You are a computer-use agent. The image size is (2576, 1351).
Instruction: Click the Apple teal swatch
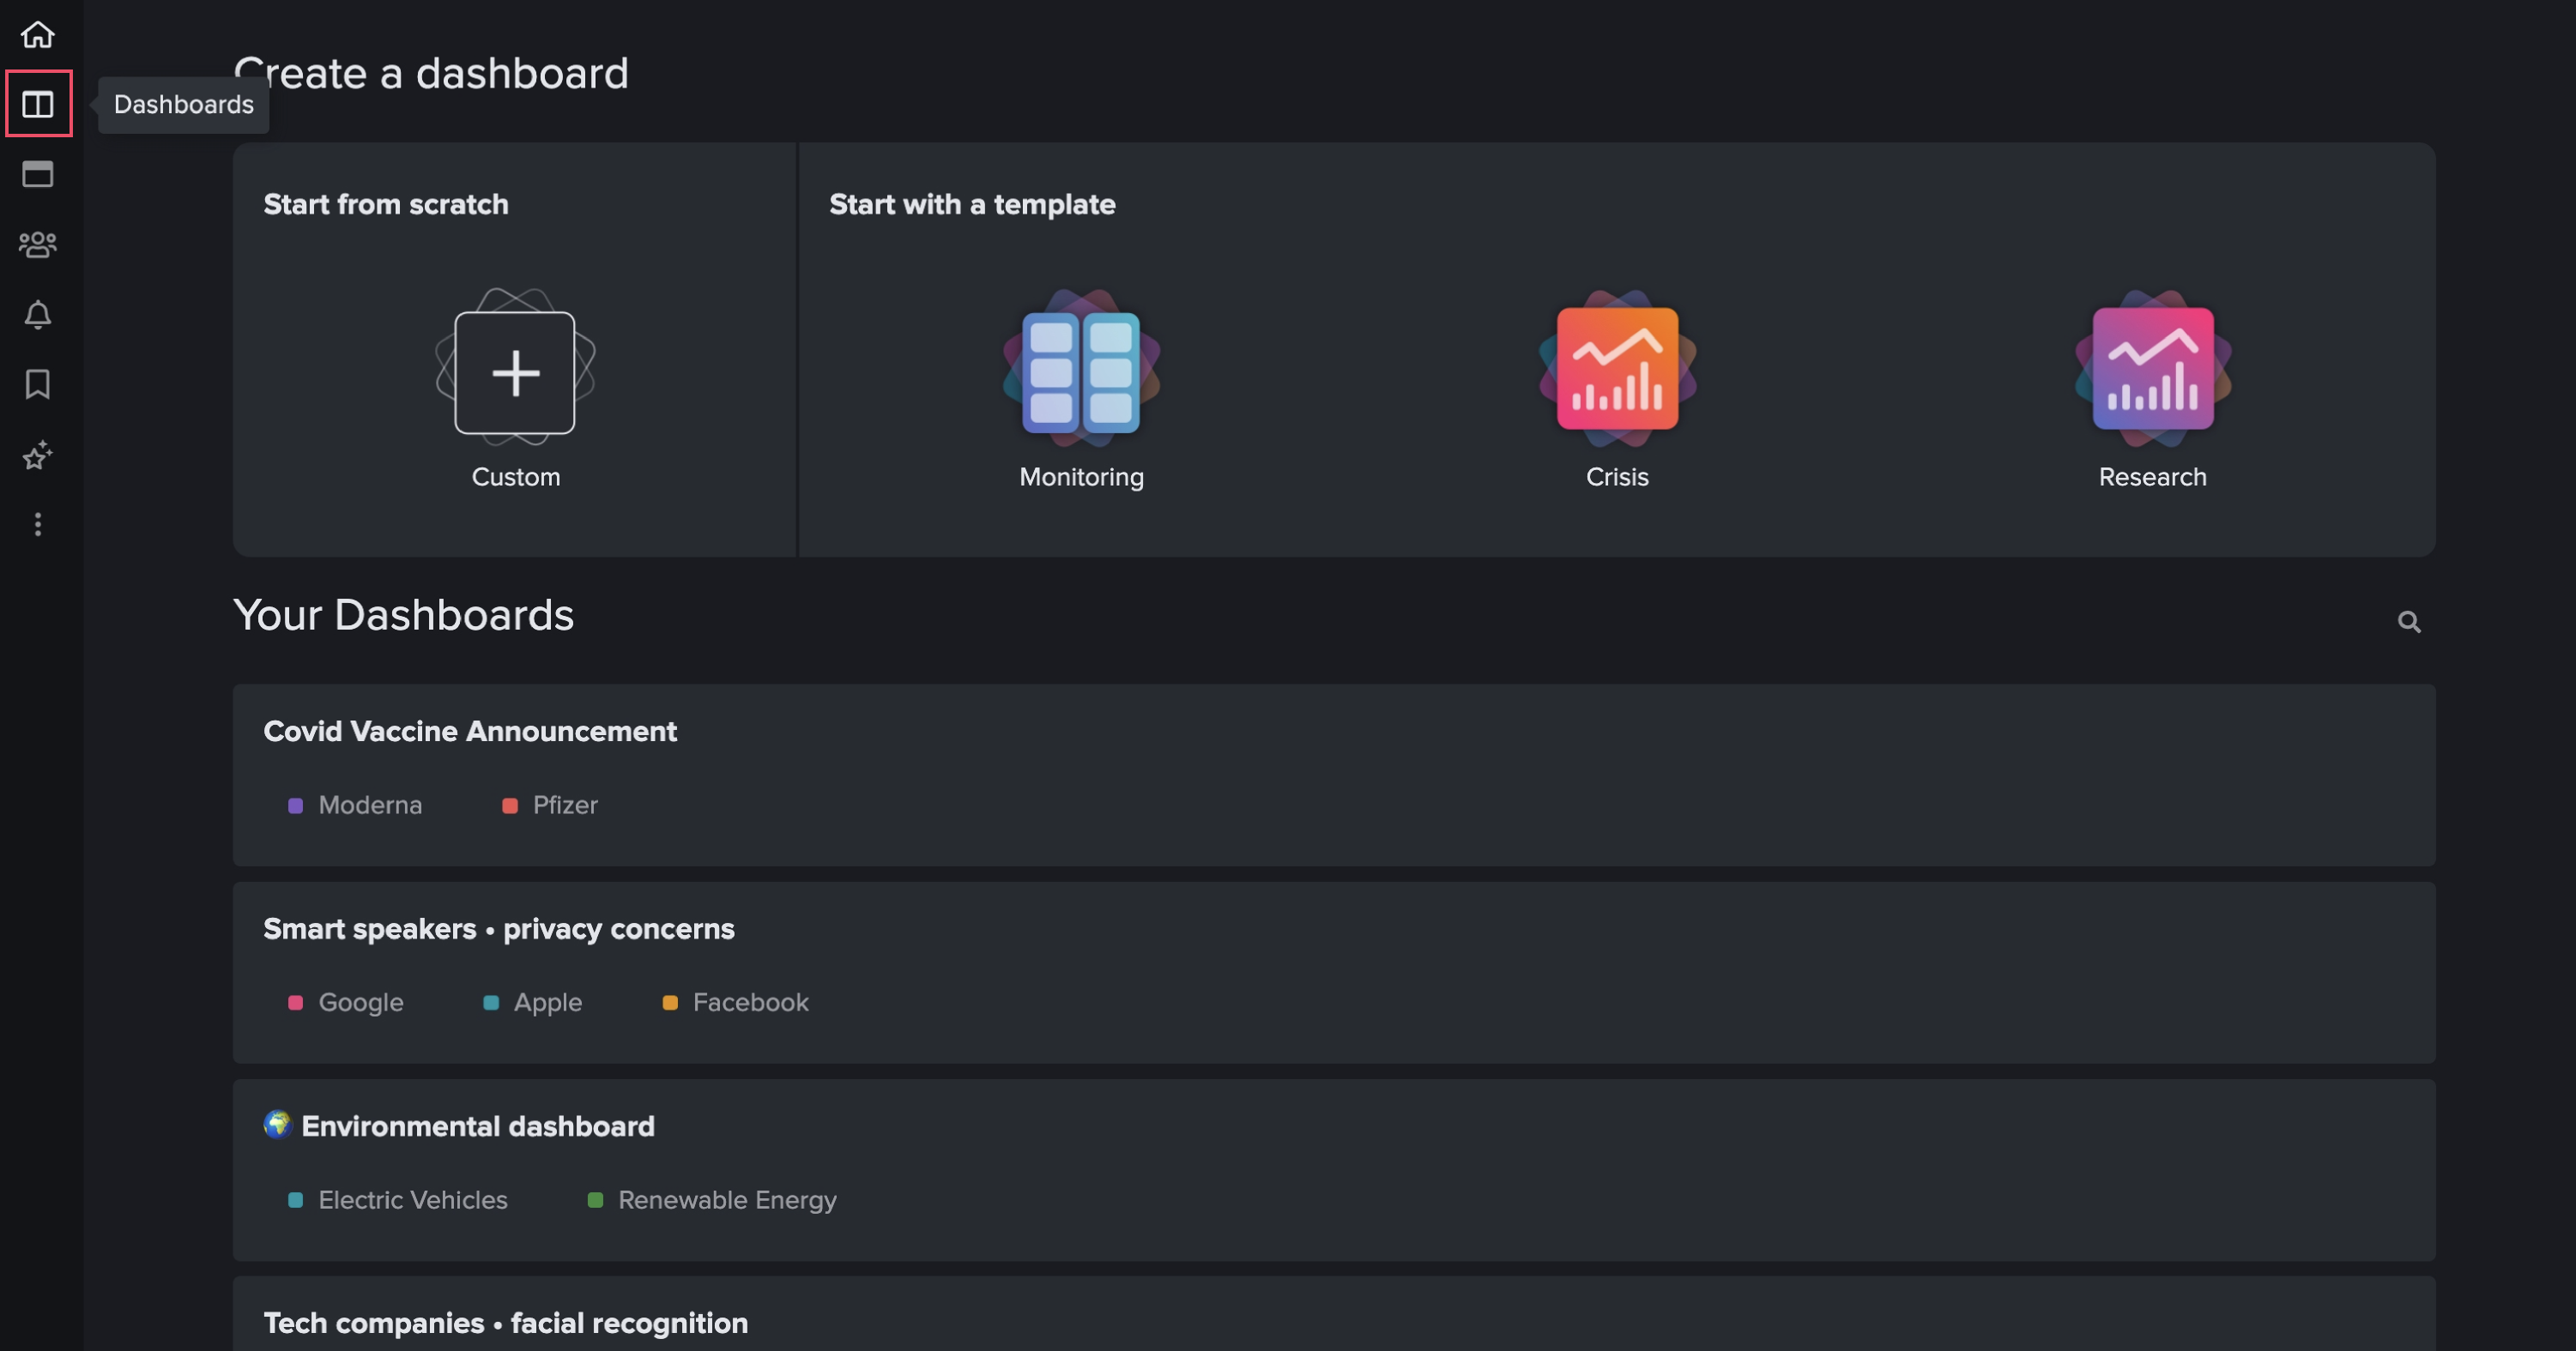coord(491,1003)
